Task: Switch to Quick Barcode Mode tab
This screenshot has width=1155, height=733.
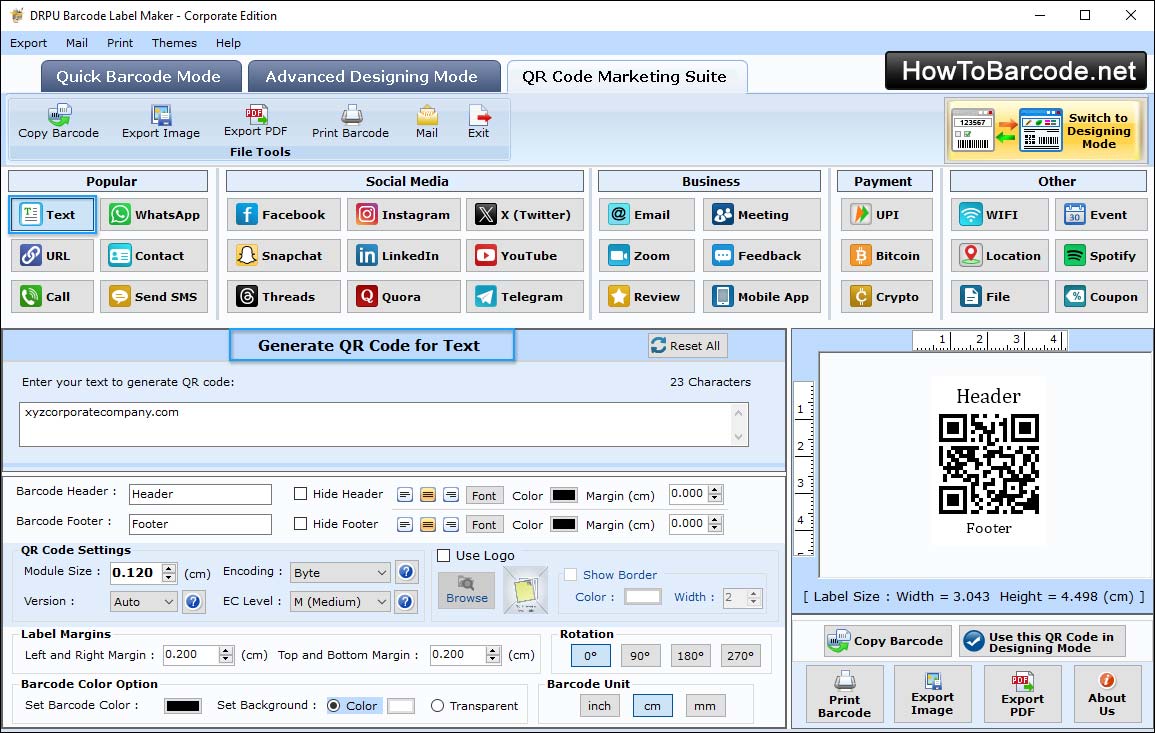Action: pos(139,77)
